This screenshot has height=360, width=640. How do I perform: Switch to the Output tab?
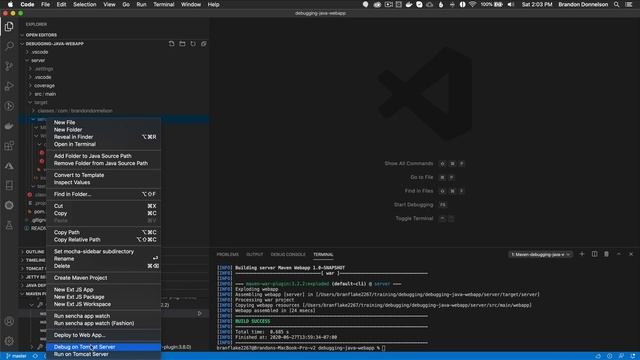pos(254,254)
